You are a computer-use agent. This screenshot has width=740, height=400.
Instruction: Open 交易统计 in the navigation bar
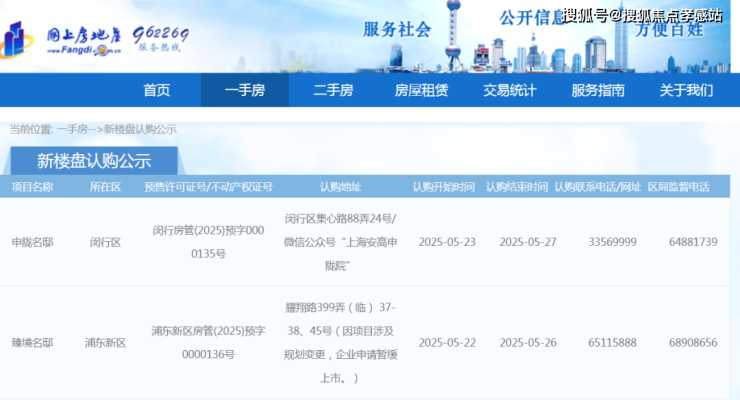[x=510, y=90]
